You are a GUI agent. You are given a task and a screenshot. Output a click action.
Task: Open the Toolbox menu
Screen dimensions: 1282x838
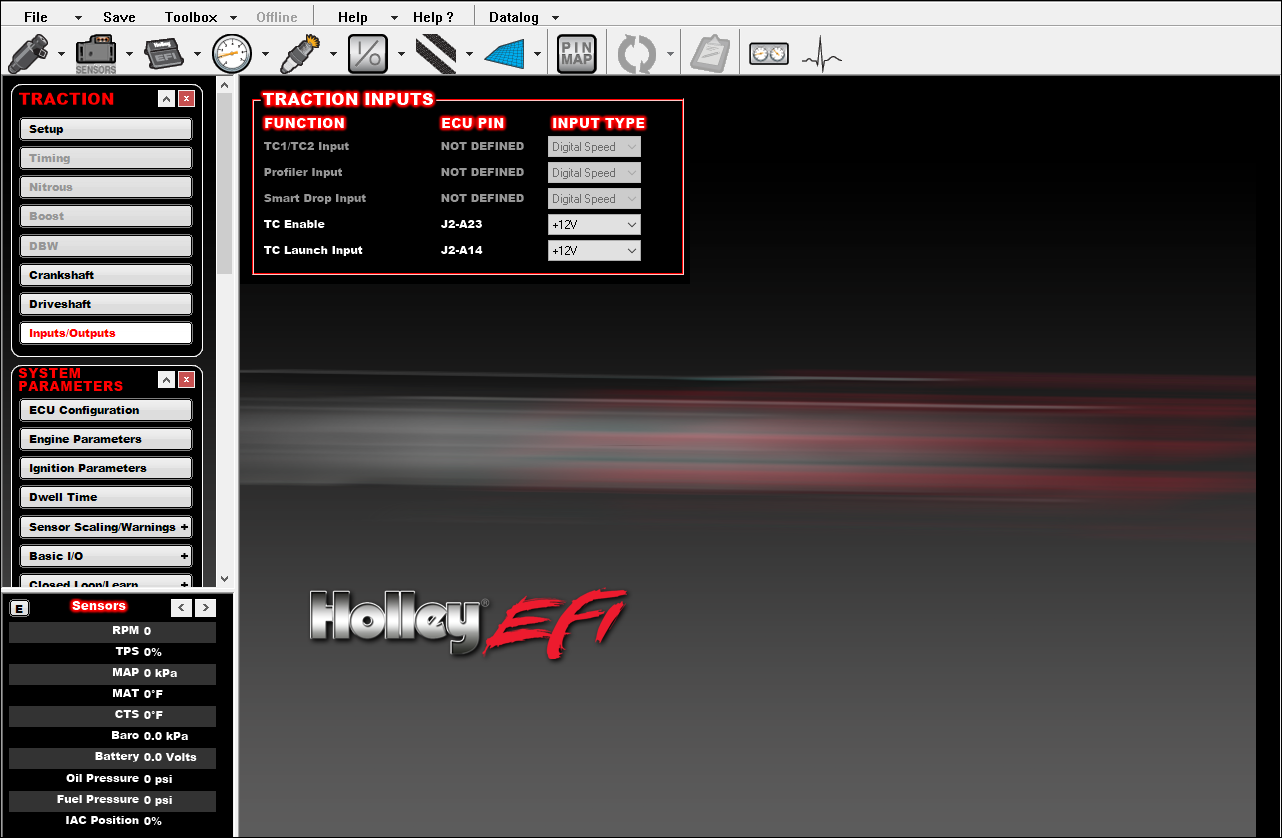pos(190,16)
